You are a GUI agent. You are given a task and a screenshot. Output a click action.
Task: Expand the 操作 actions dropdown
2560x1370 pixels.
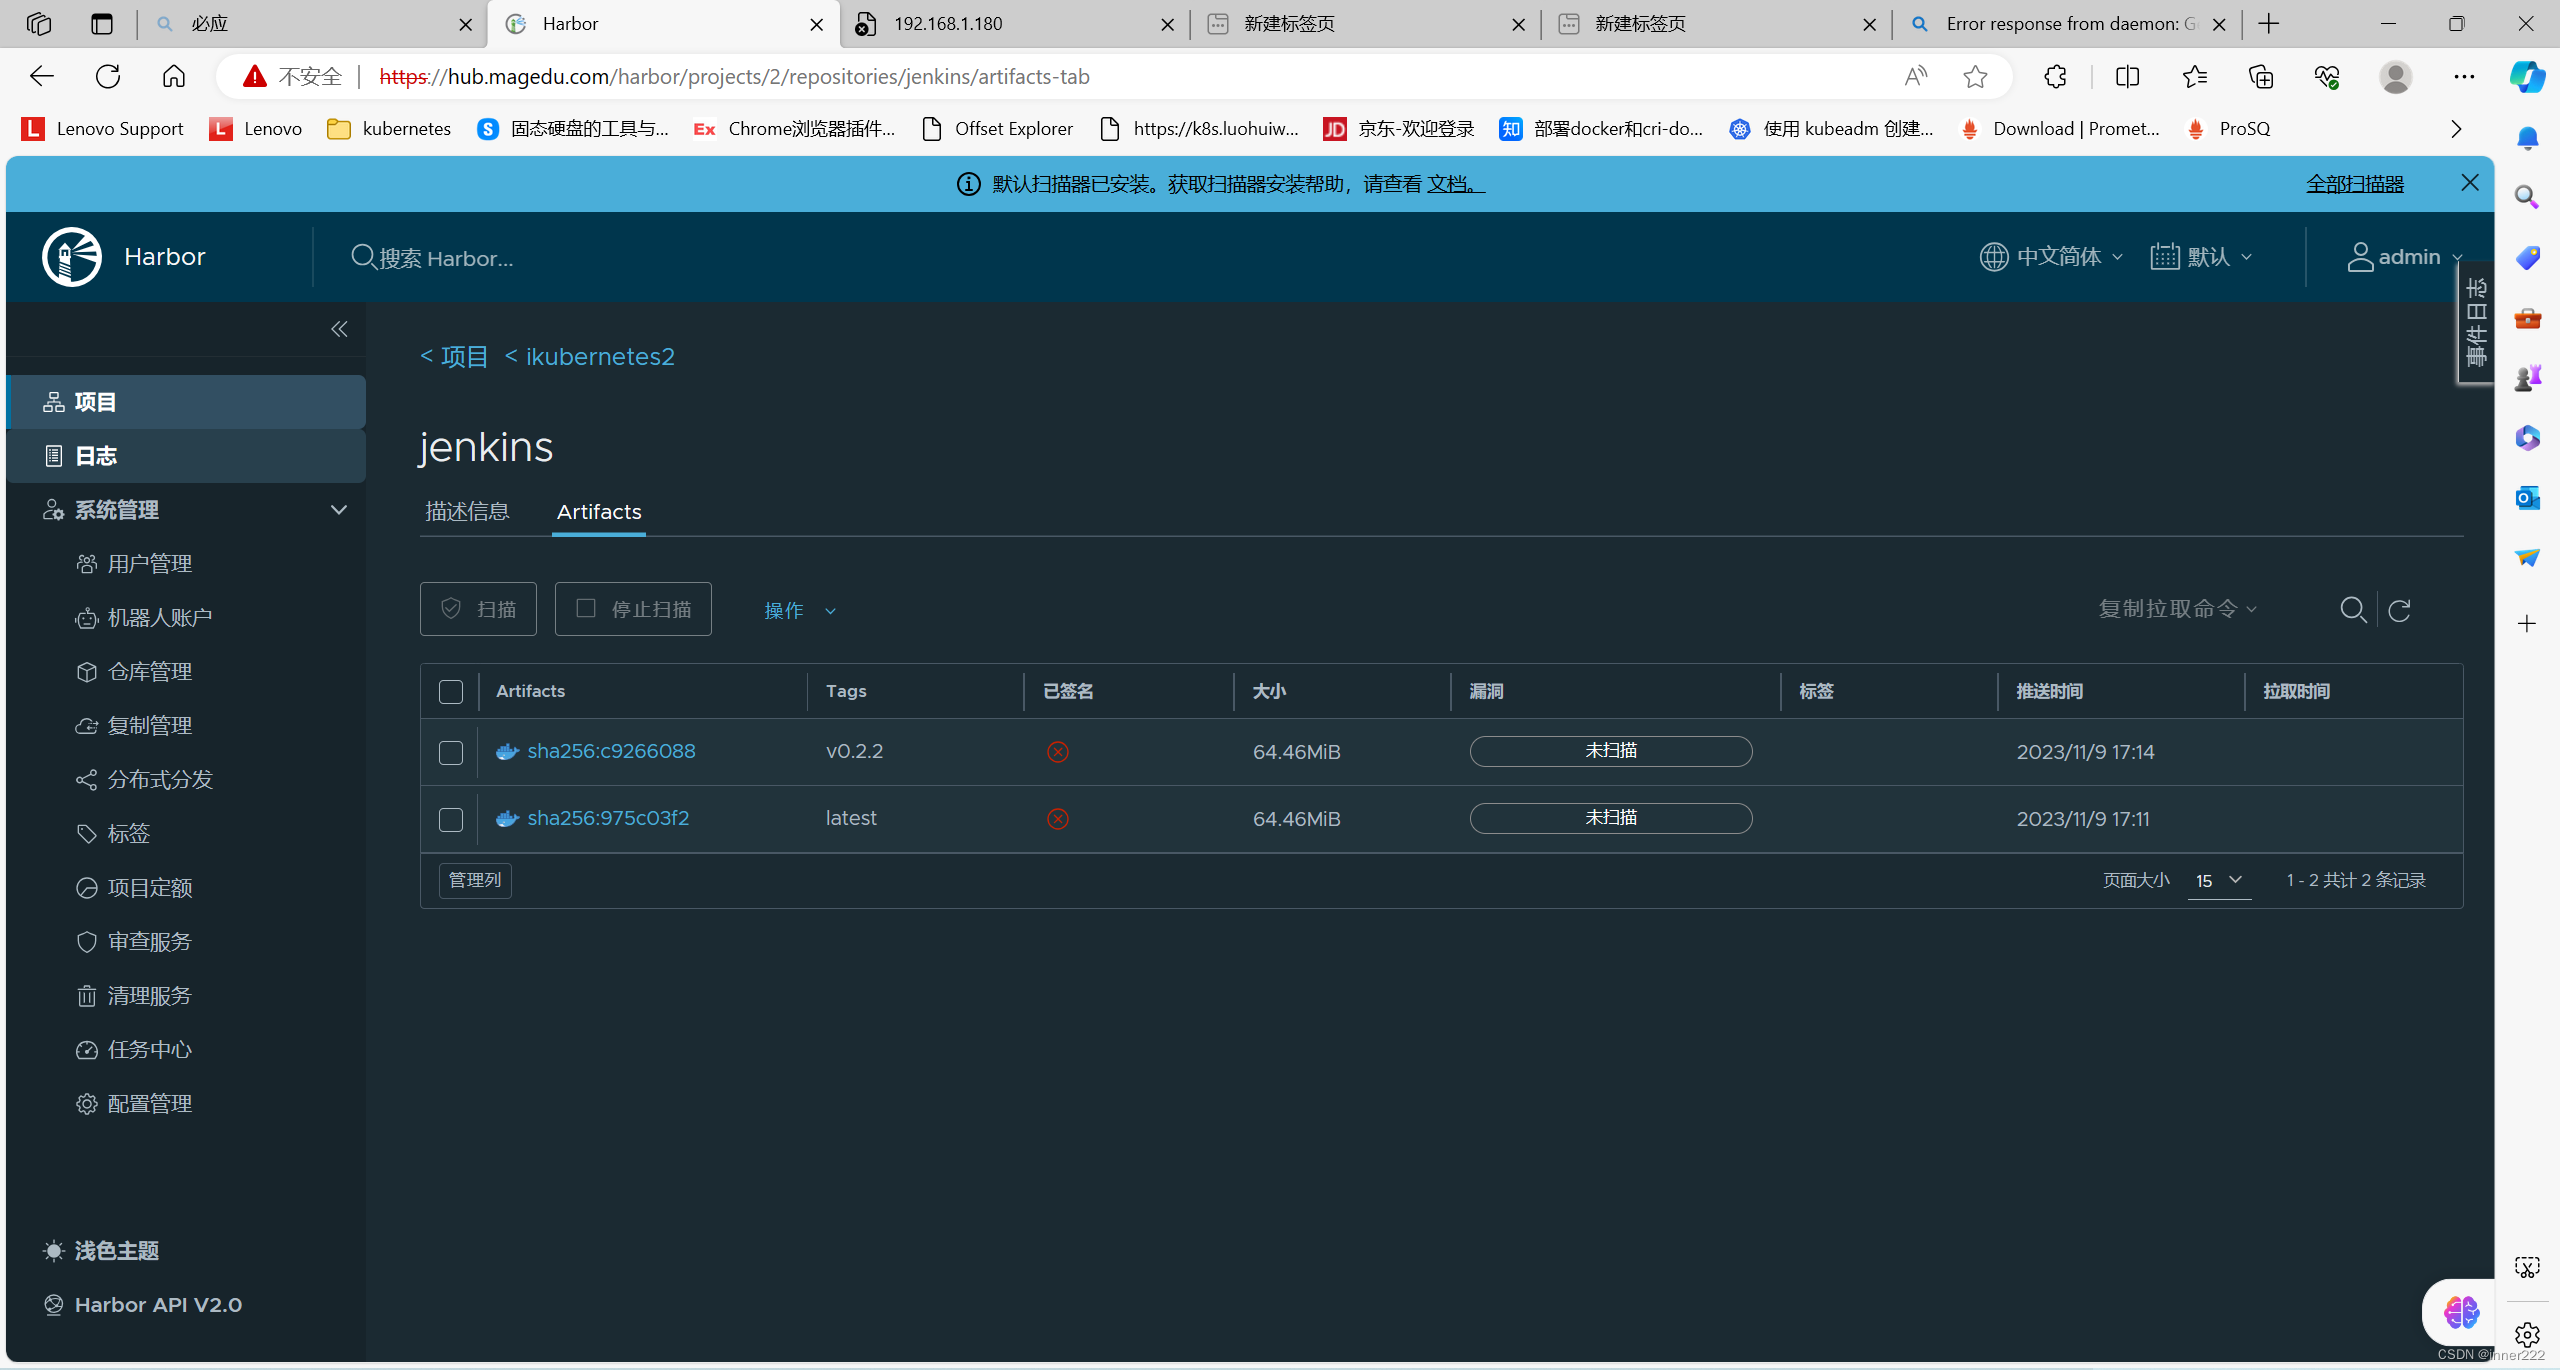[799, 610]
